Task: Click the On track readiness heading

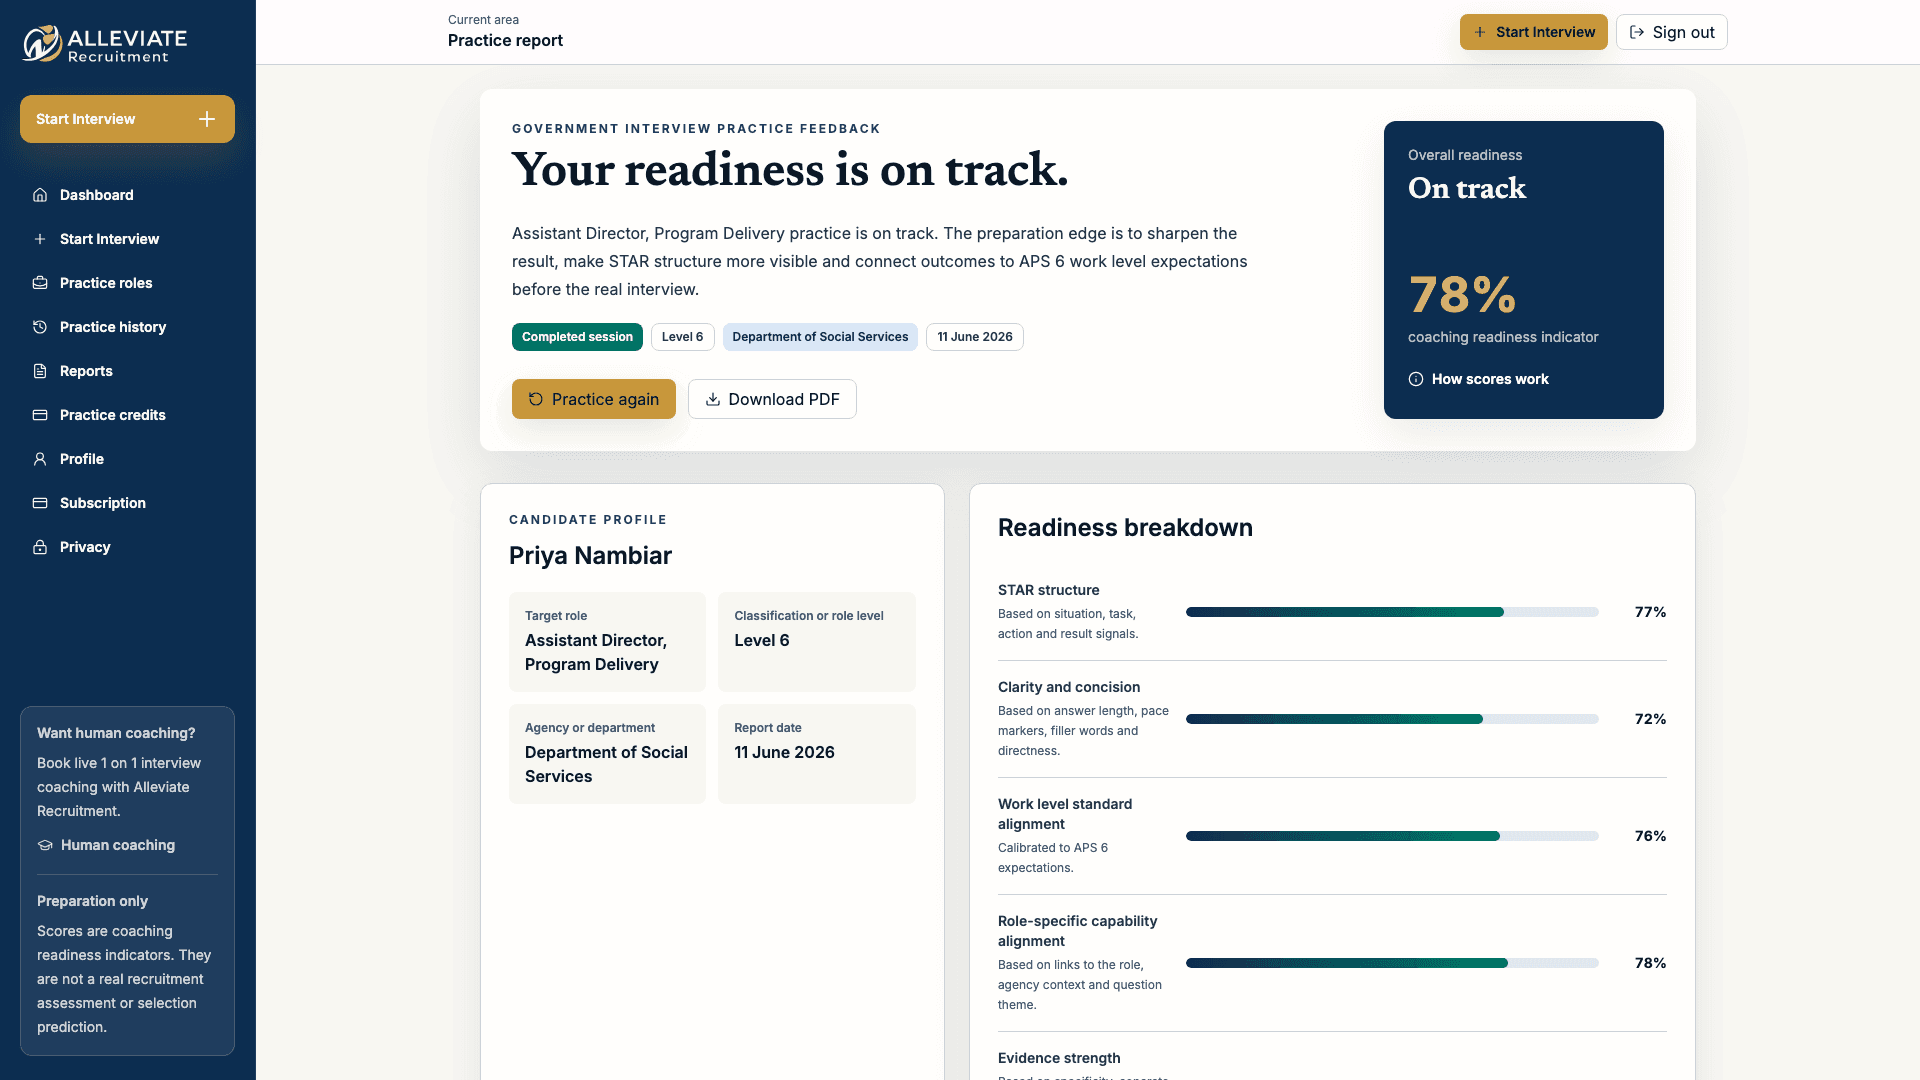Action: click(x=1467, y=188)
